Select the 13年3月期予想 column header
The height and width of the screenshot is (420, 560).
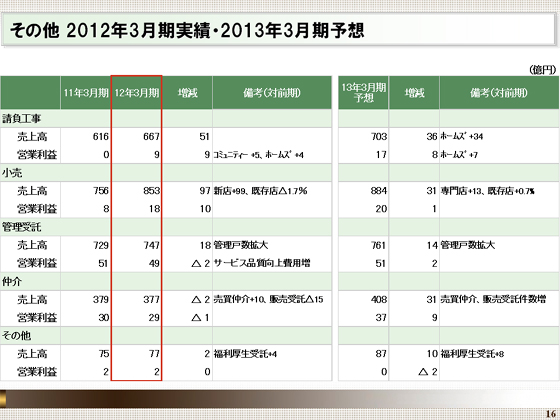(x=364, y=92)
